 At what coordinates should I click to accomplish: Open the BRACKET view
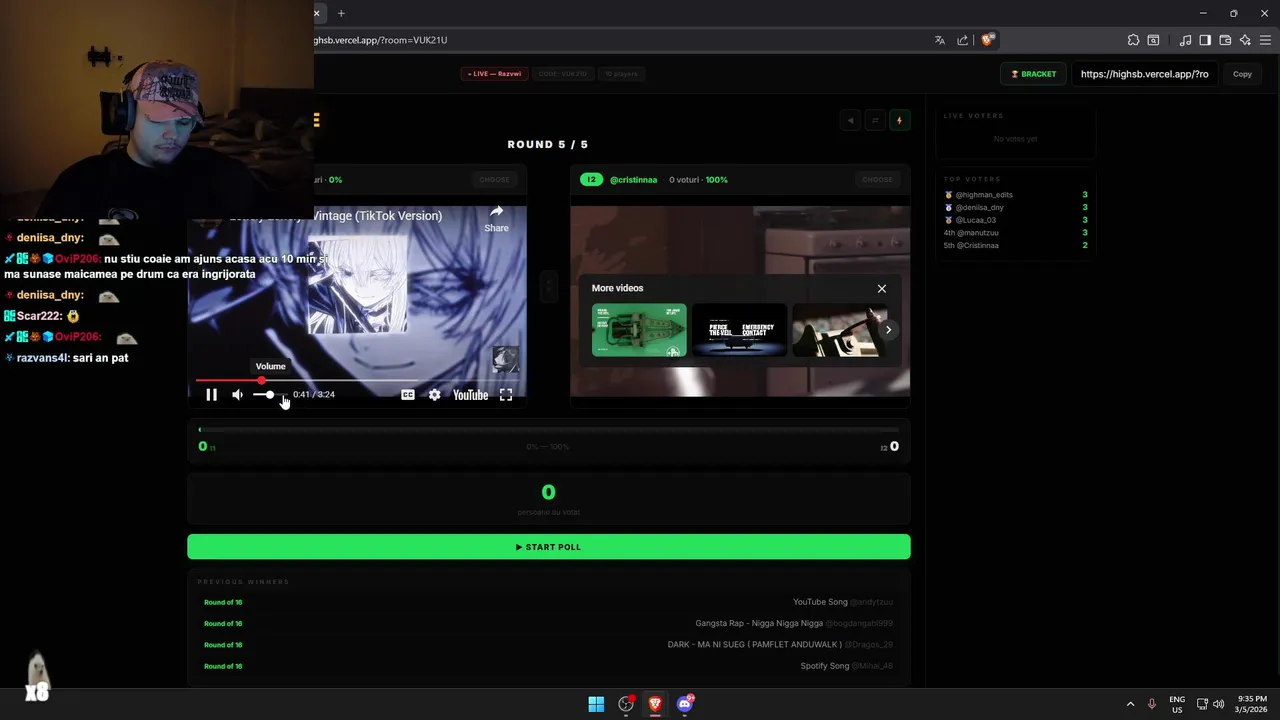[x=1034, y=74]
